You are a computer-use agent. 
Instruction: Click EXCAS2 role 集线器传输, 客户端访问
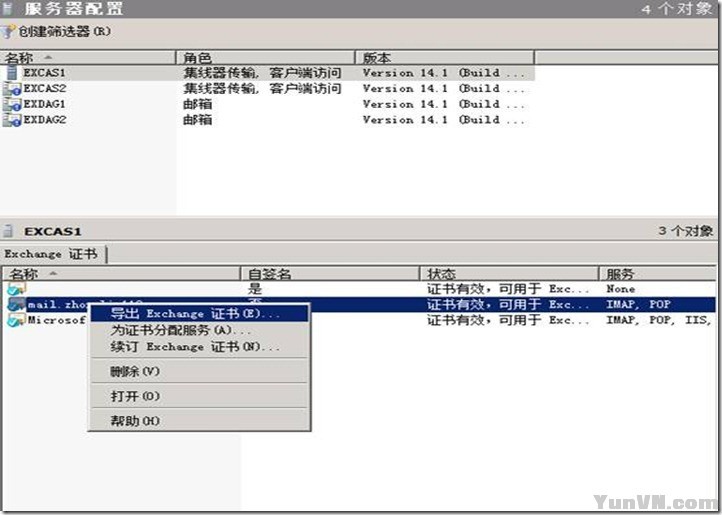click(x=262, y=88)
